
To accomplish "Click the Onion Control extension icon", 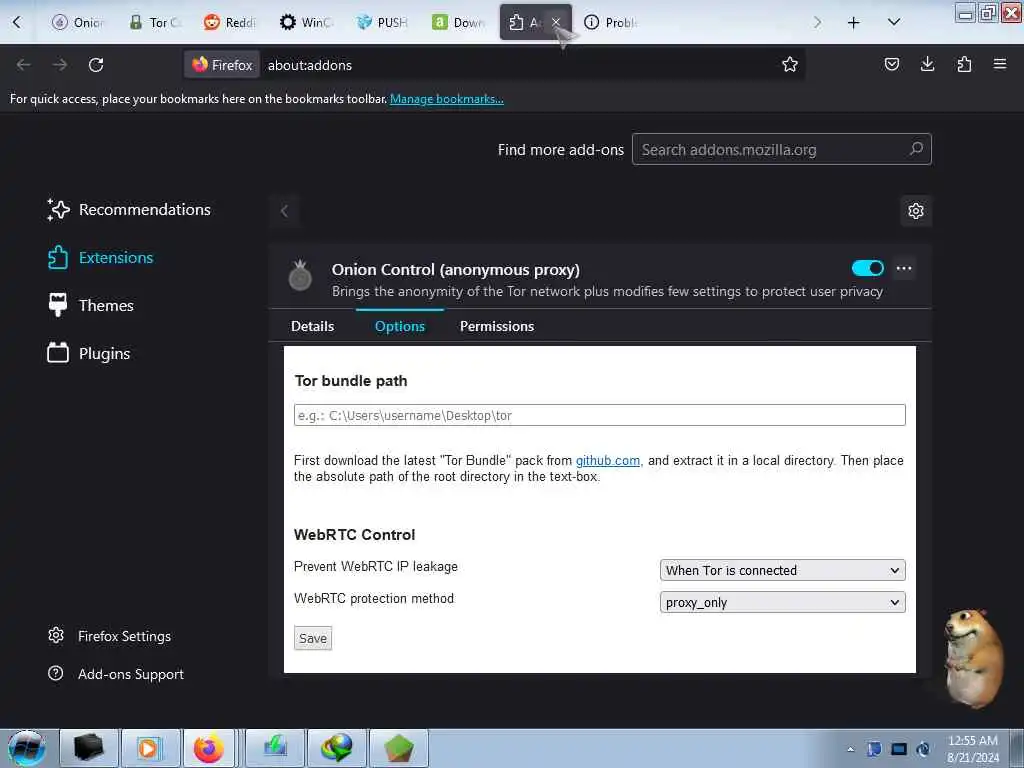I will pos(300,276).
